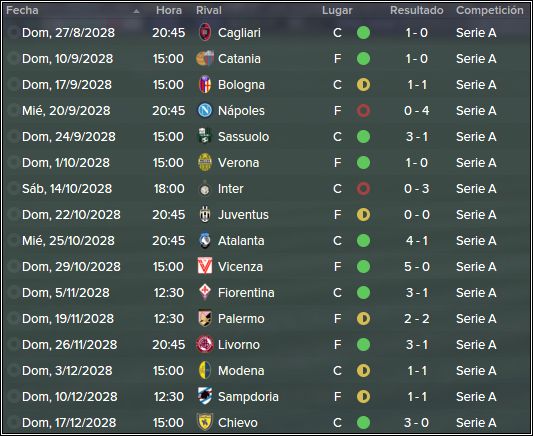The height and width of the screenshot is (436, 533).
Task: Select the radio circle beside 14/10/2028 fixture
Action: point(13,189)
